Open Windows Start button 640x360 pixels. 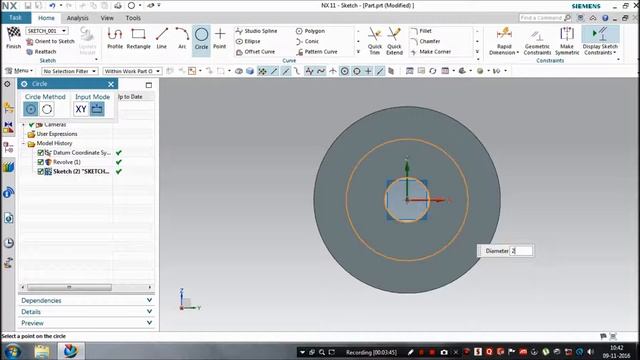pos(12,351)
